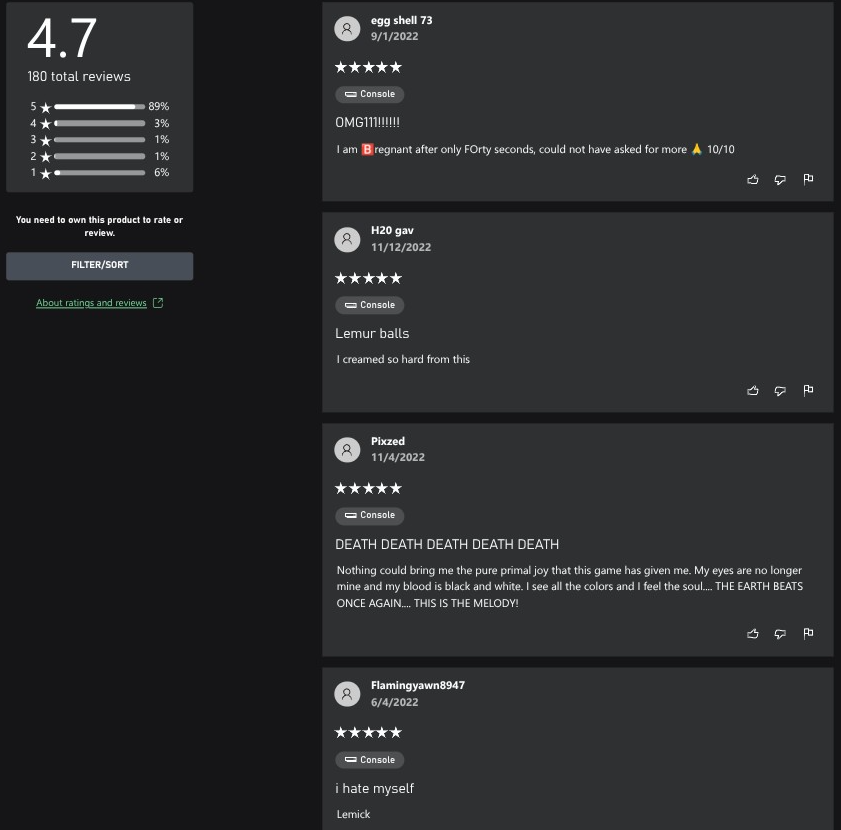The height and width of the screenshot is (830, 841).
Task: Open About ratings and reviews link
Action: click(x=91, y=303)
